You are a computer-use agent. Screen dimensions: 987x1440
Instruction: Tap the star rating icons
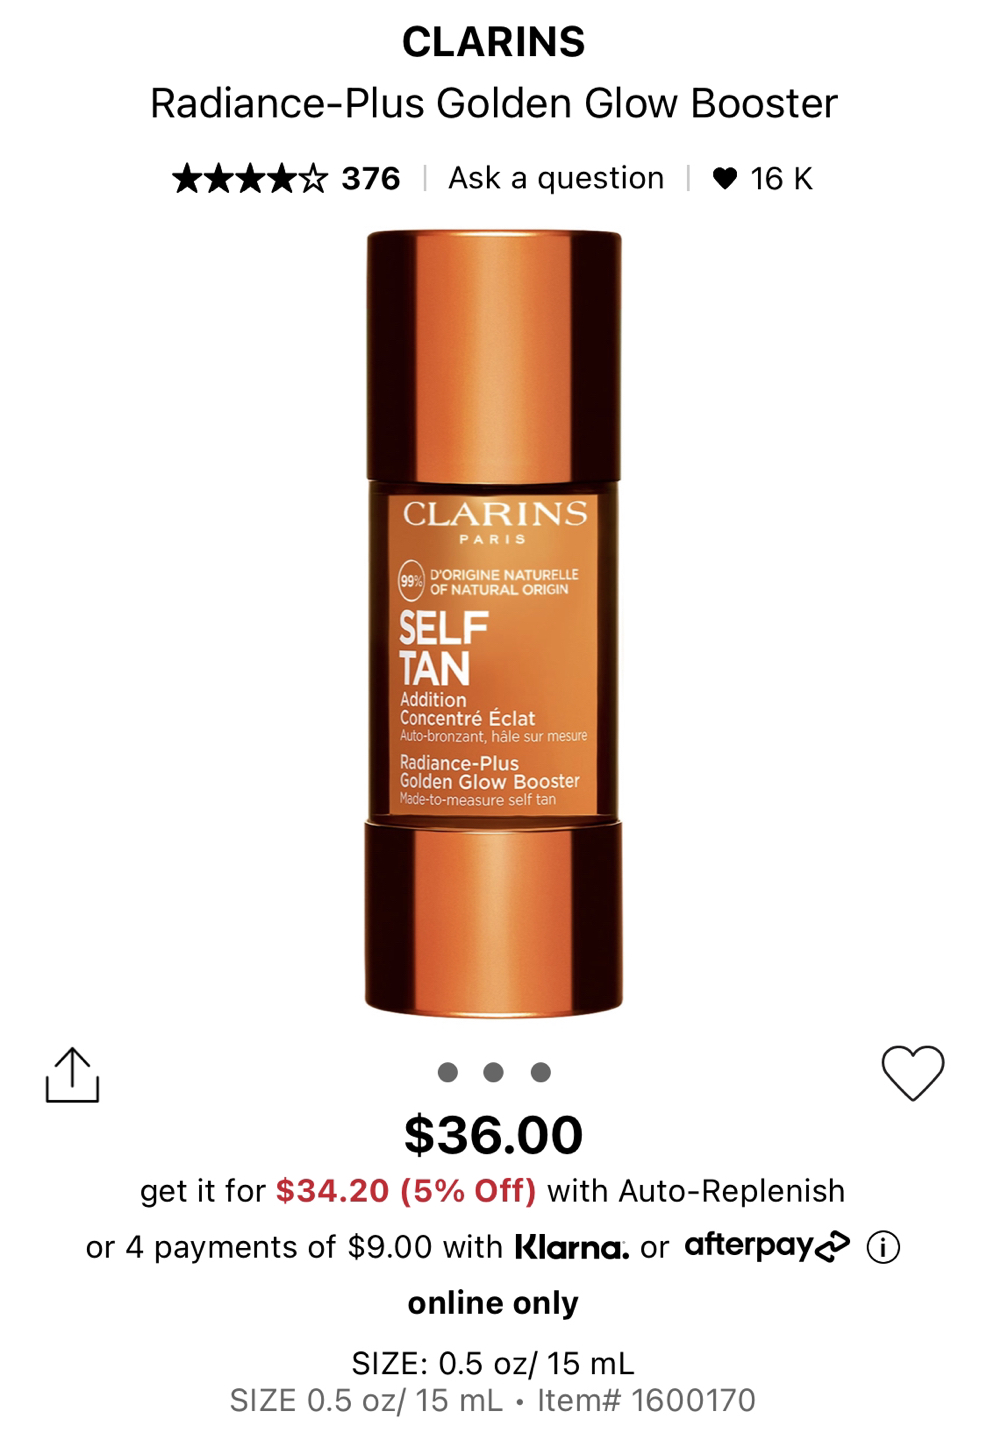pos(250,179)
